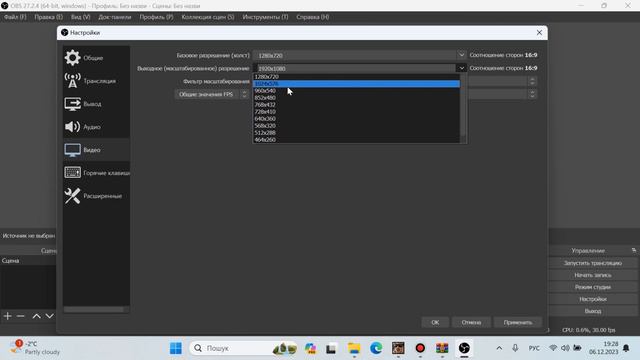Choose 464x260 in the resolution list

tap(356, 140)
